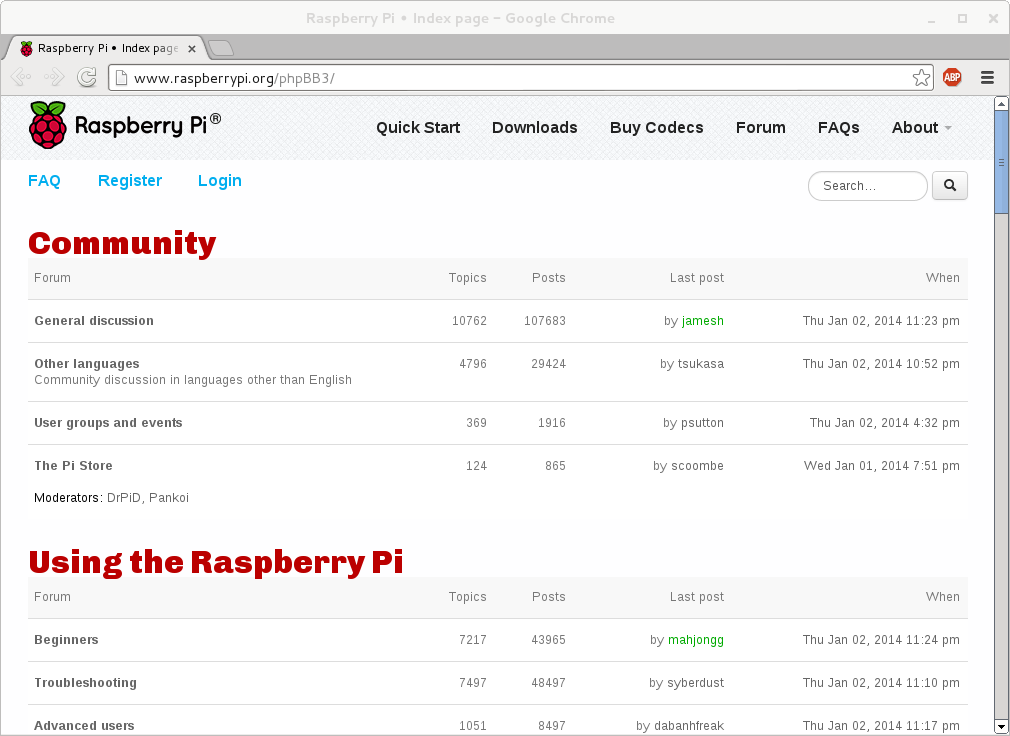The height and width of the screenshot is (736, 1010).
Task: Click the blue FAQ link
Action: 44,180
